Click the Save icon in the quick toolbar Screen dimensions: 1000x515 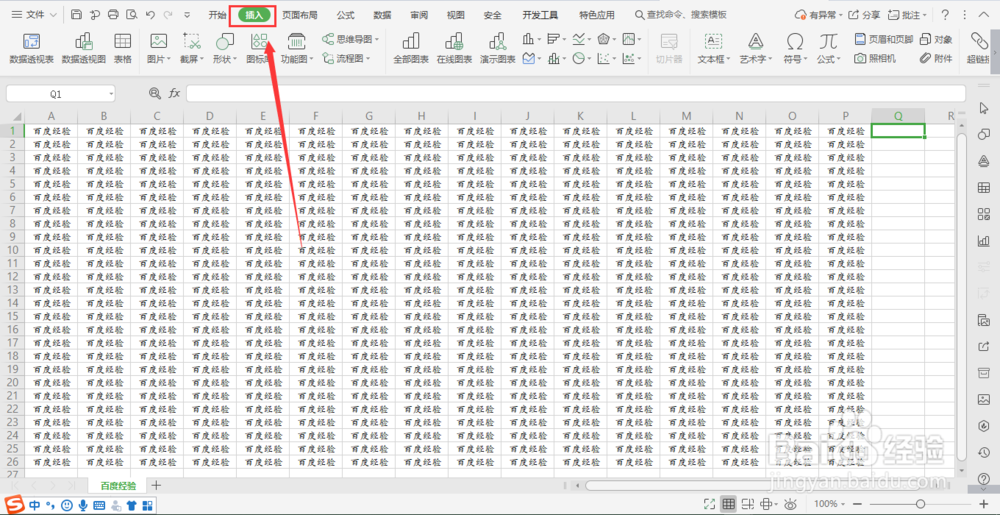point(76,15)
